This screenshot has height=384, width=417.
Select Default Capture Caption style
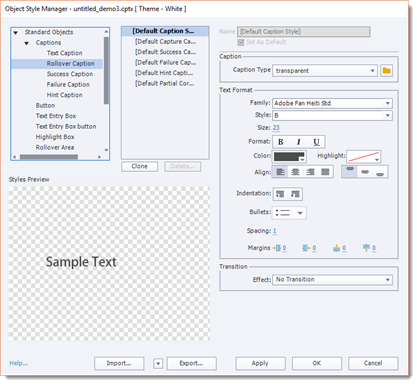point(165,41)
